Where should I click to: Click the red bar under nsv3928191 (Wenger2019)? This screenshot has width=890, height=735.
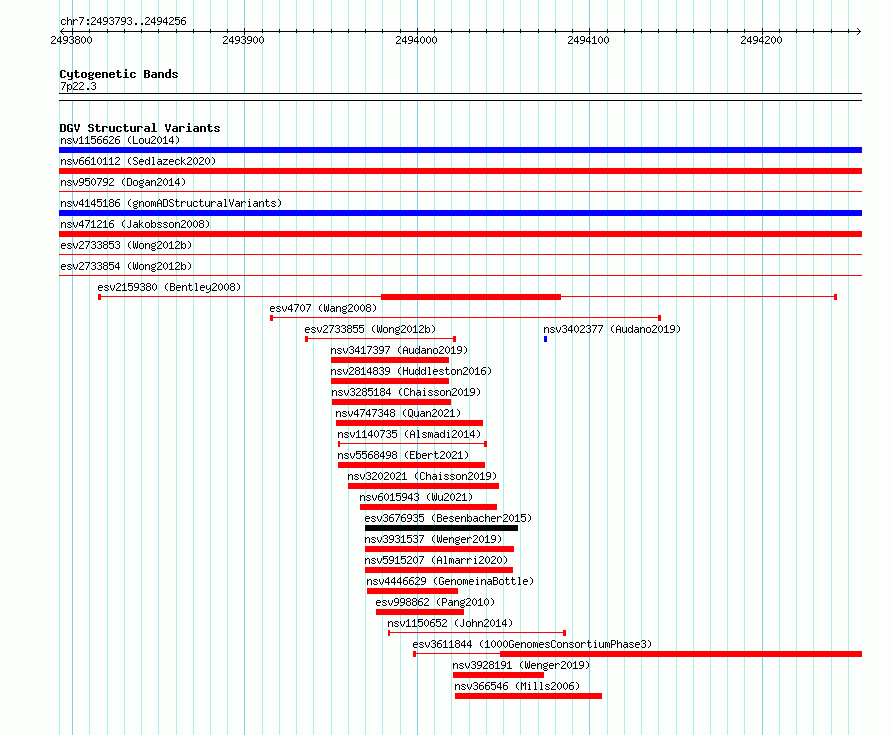(x=498, y=675)
